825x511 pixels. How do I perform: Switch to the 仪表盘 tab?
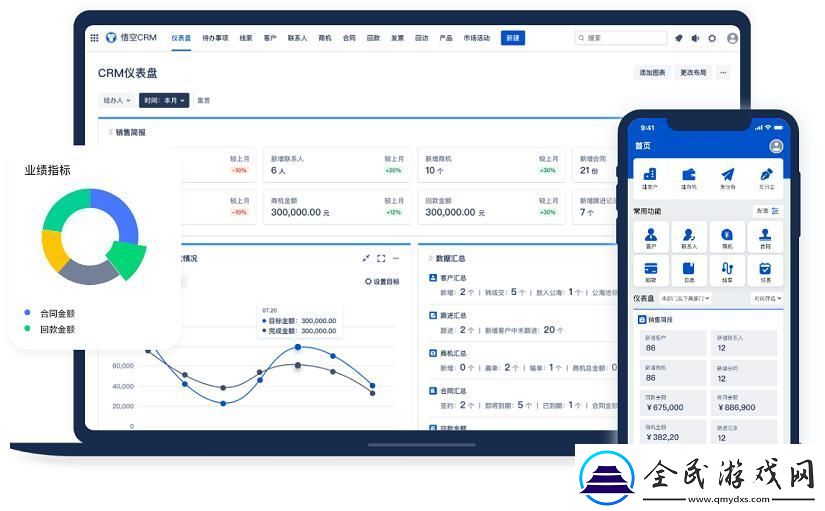coord(181,38)
